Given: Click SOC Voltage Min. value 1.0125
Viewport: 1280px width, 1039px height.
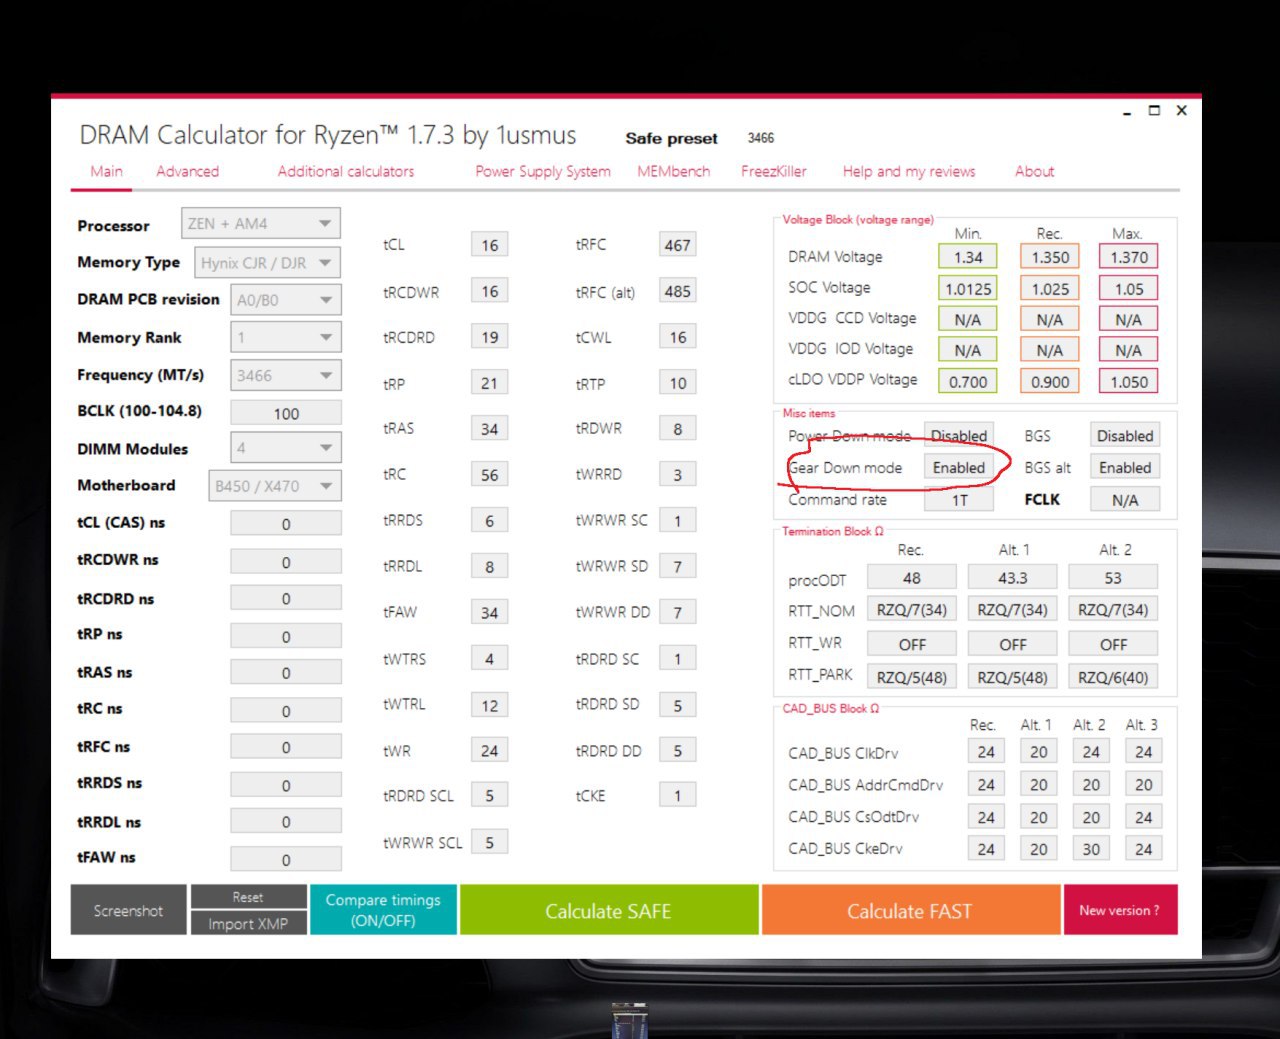Looking at the screenshot, I should (x=968, y=289).
